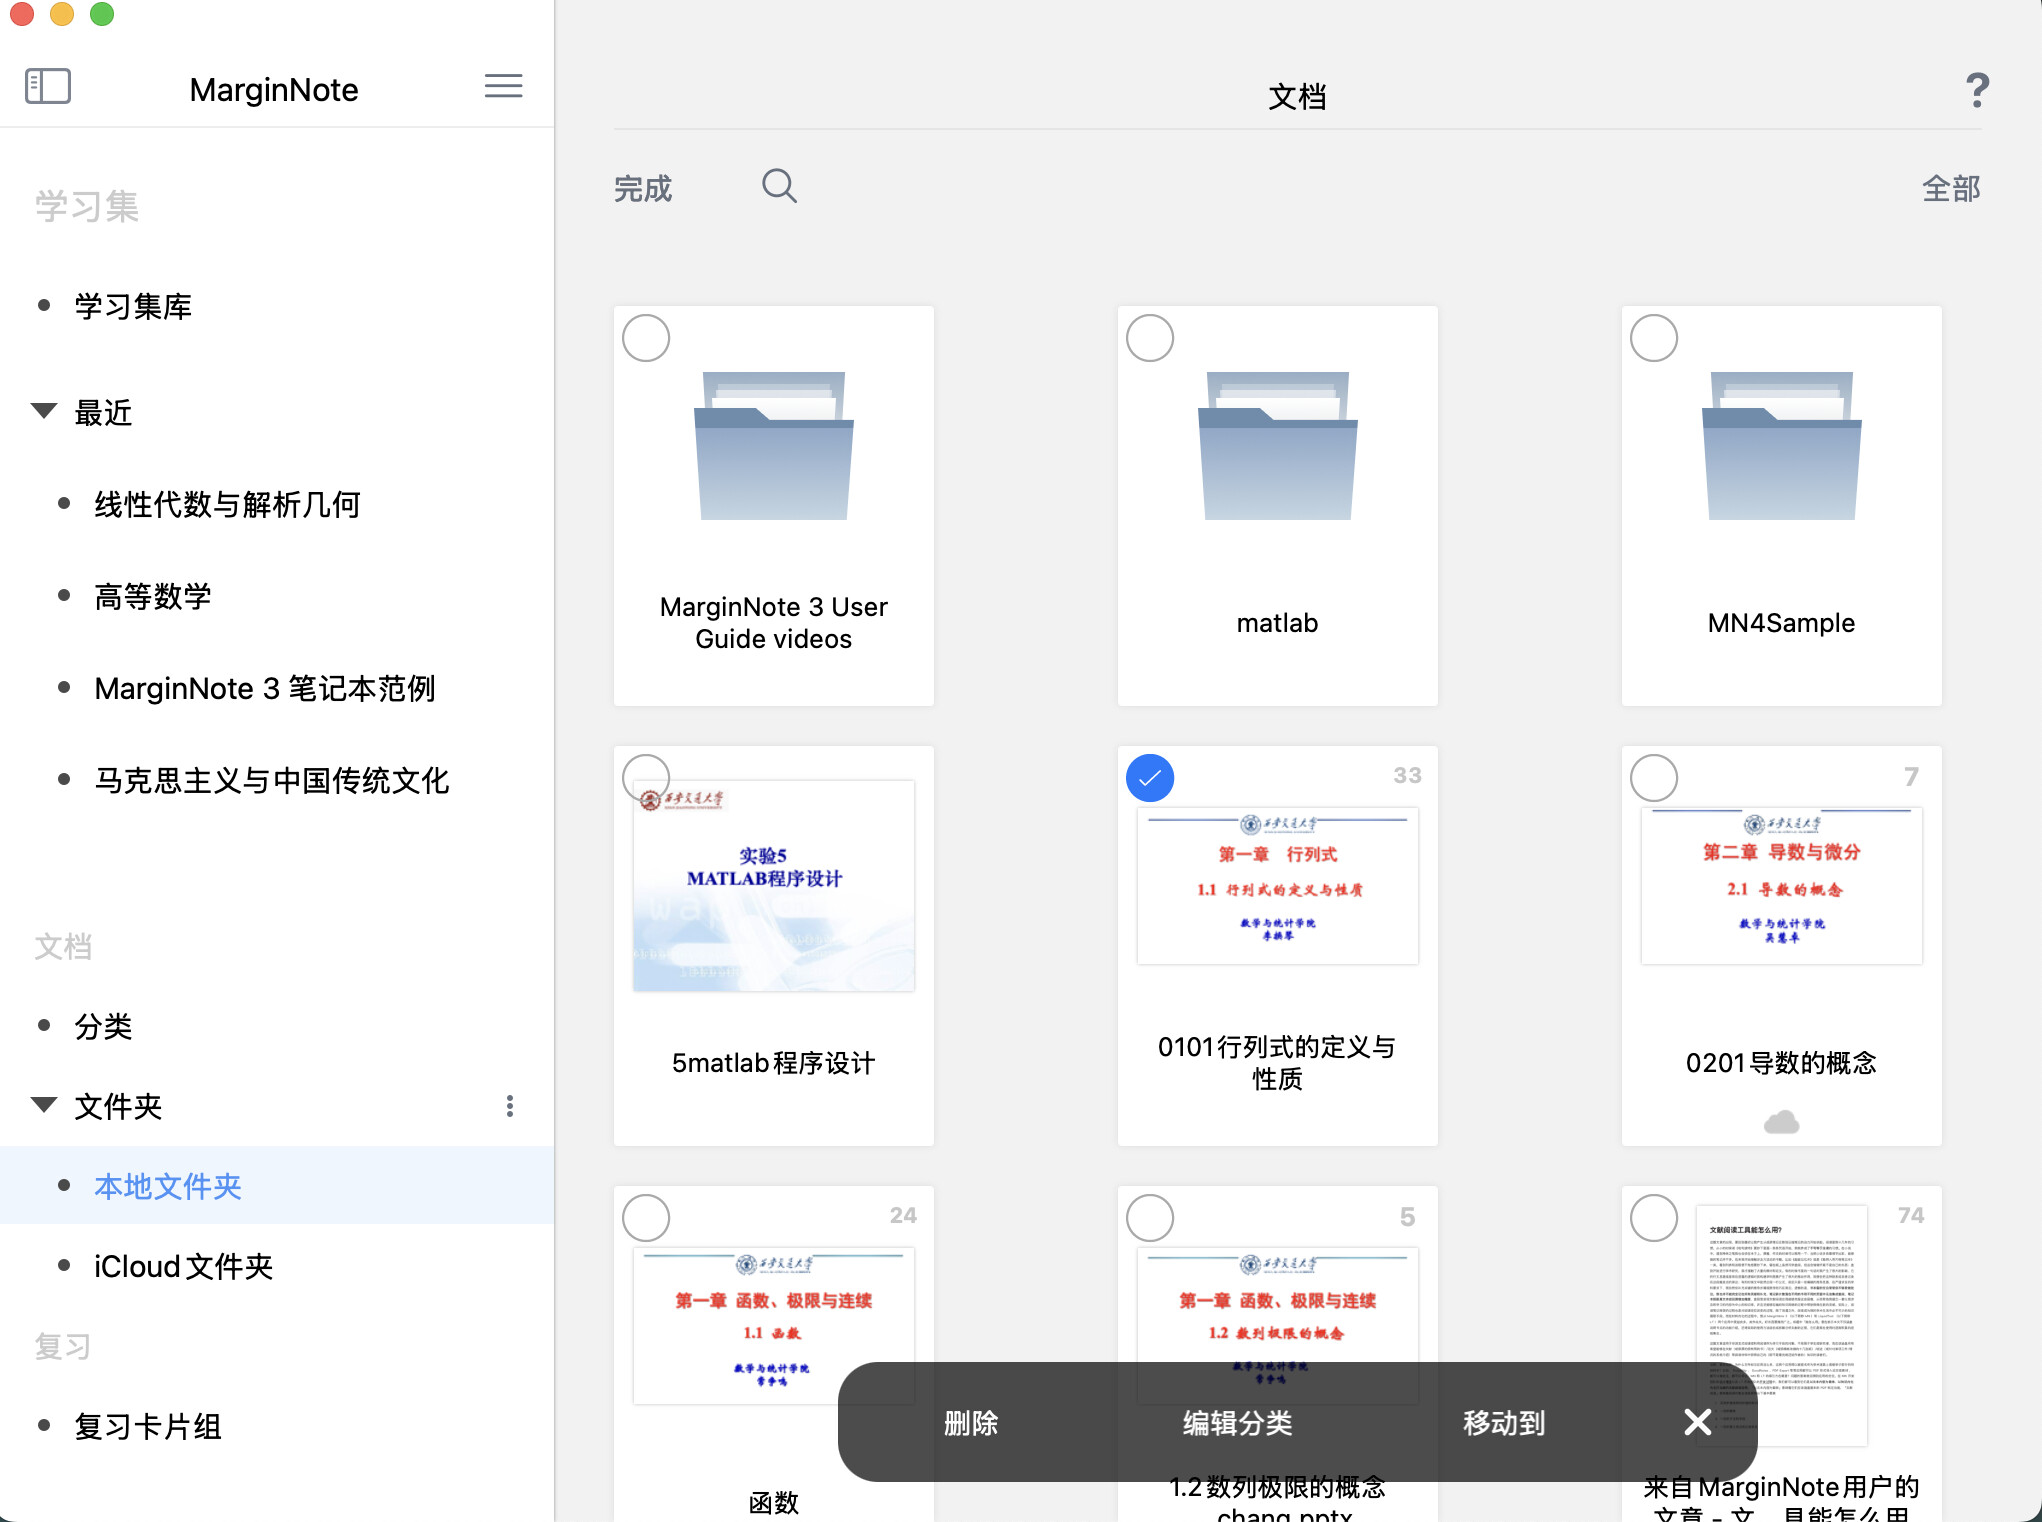This screenshot has height=1522, width=2042.
Task: Open search with the magnifier icon
Action: pyautogui.click(x=779, y=186)
